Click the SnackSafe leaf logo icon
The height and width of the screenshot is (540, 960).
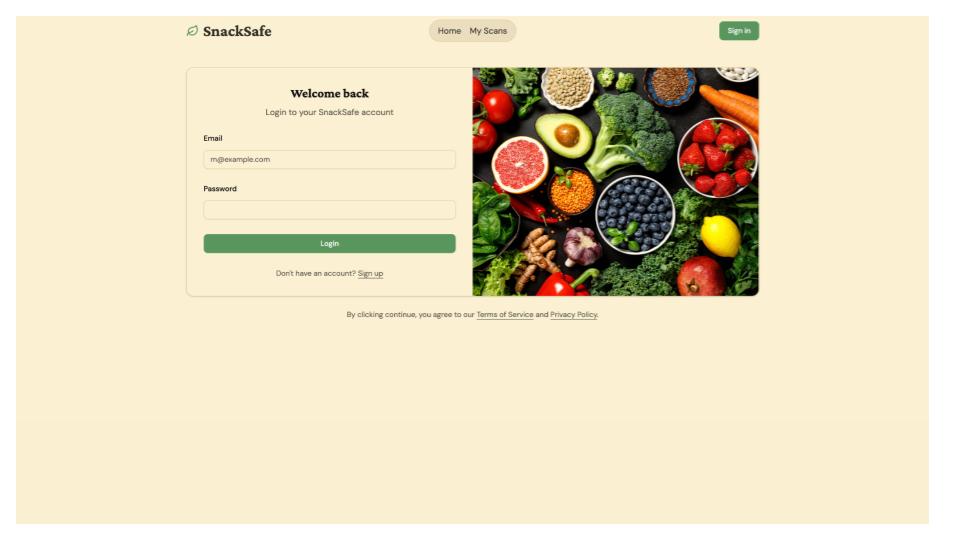coord(192,31)
